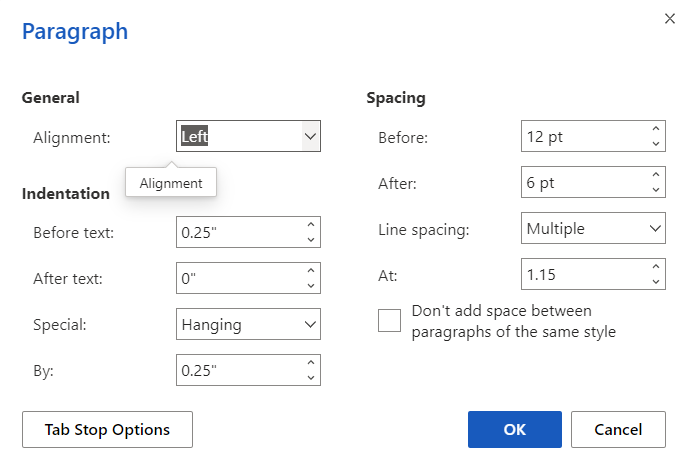The height and width of the screenshot is (469, 687).
Task: Decrease the After spacing value
Action: click(655, 190)
